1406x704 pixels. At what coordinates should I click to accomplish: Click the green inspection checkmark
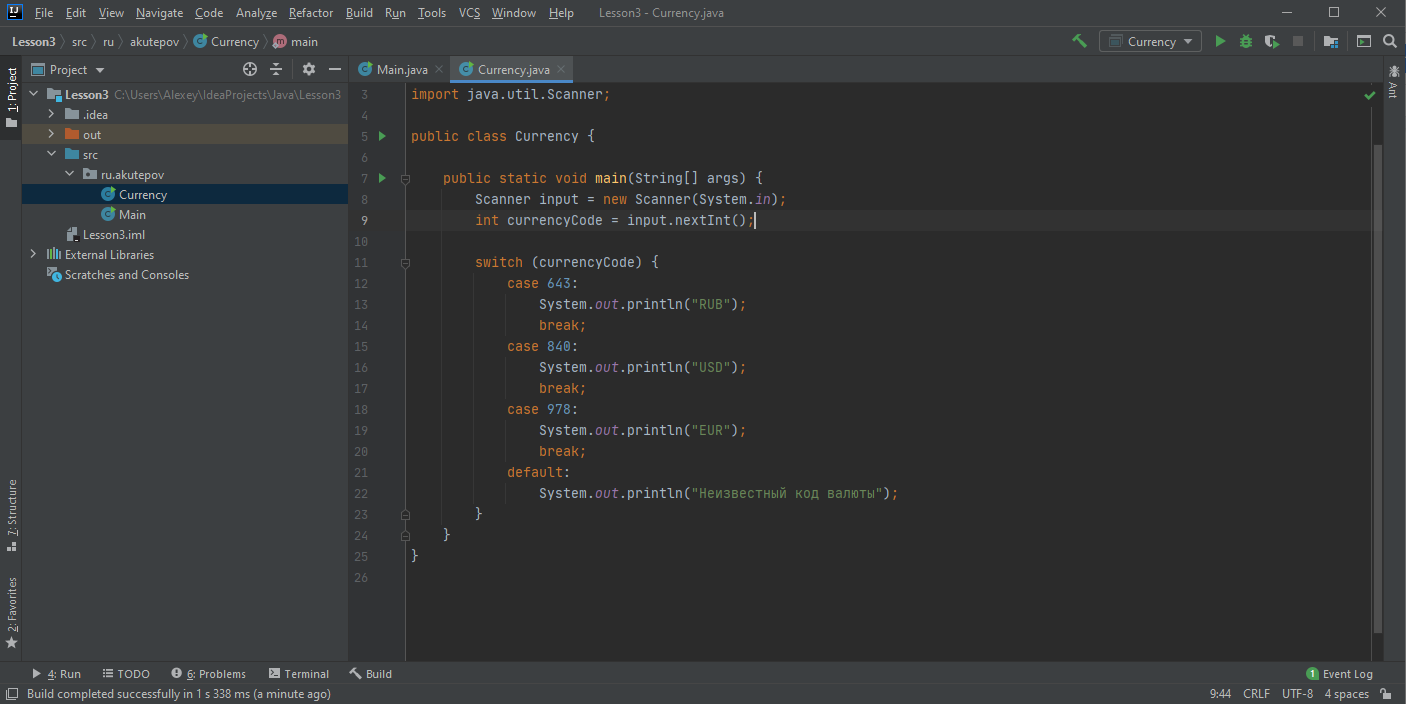[1370, 95]
